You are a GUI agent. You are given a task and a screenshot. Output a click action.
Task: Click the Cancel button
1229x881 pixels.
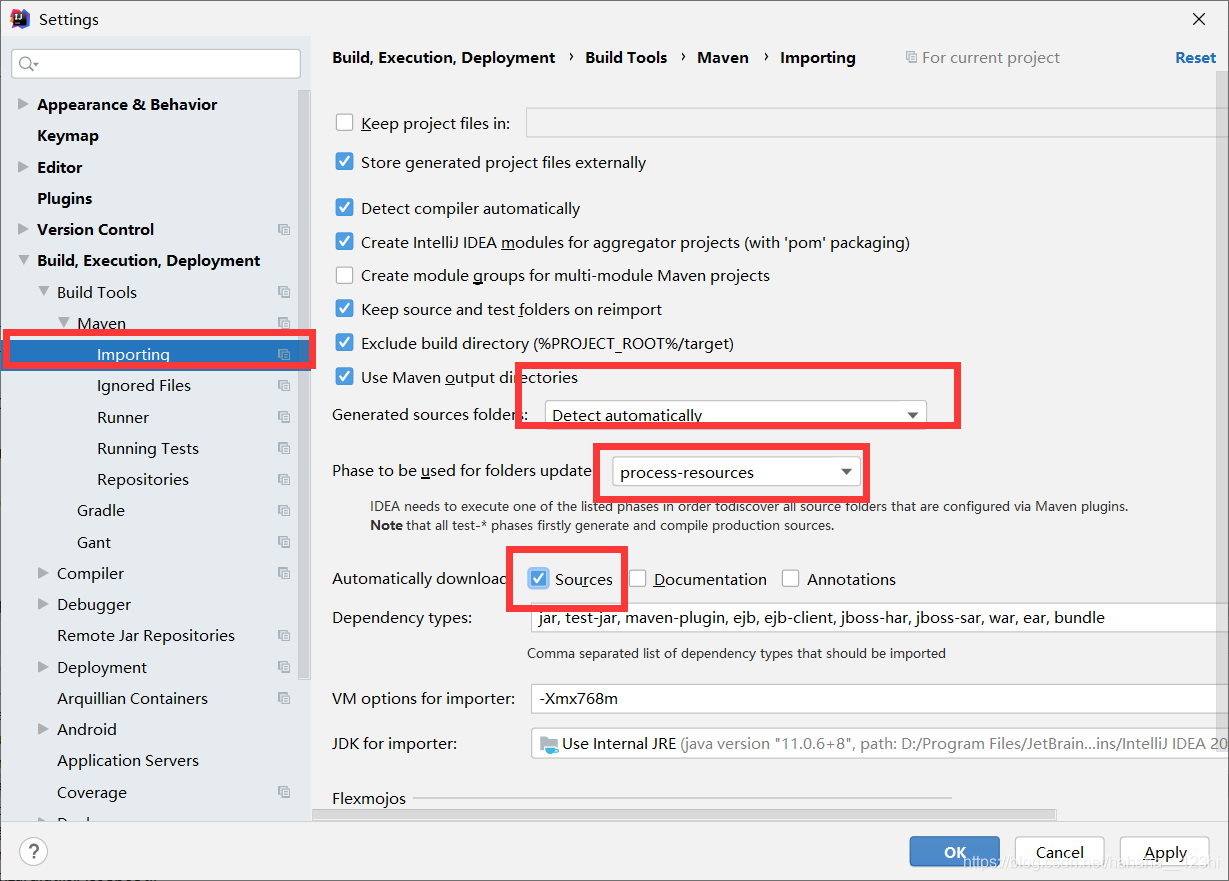(x=1060, y=852)
